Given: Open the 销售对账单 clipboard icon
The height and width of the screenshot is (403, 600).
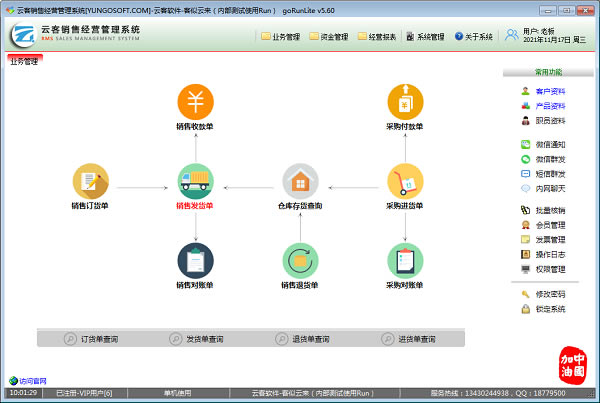Looking at the screenshot, I should click(x=195, y=261).
